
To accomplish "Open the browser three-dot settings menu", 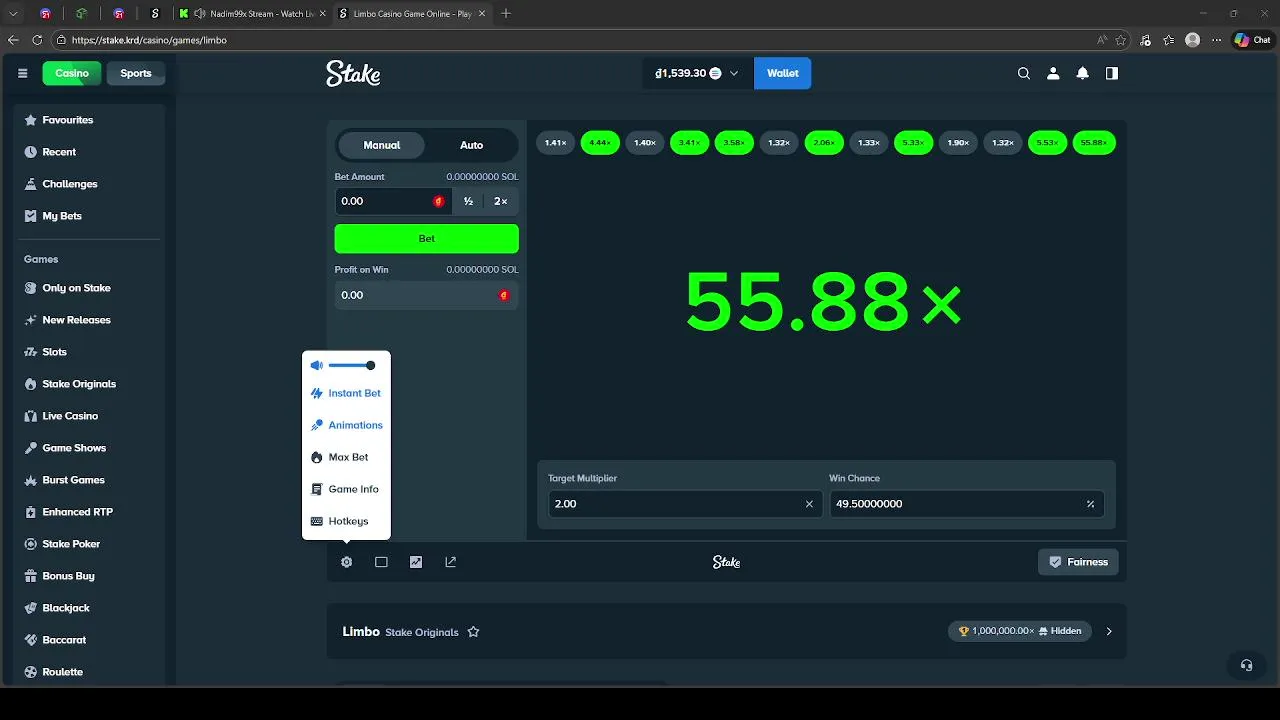I will click(x=1217, y=40).
